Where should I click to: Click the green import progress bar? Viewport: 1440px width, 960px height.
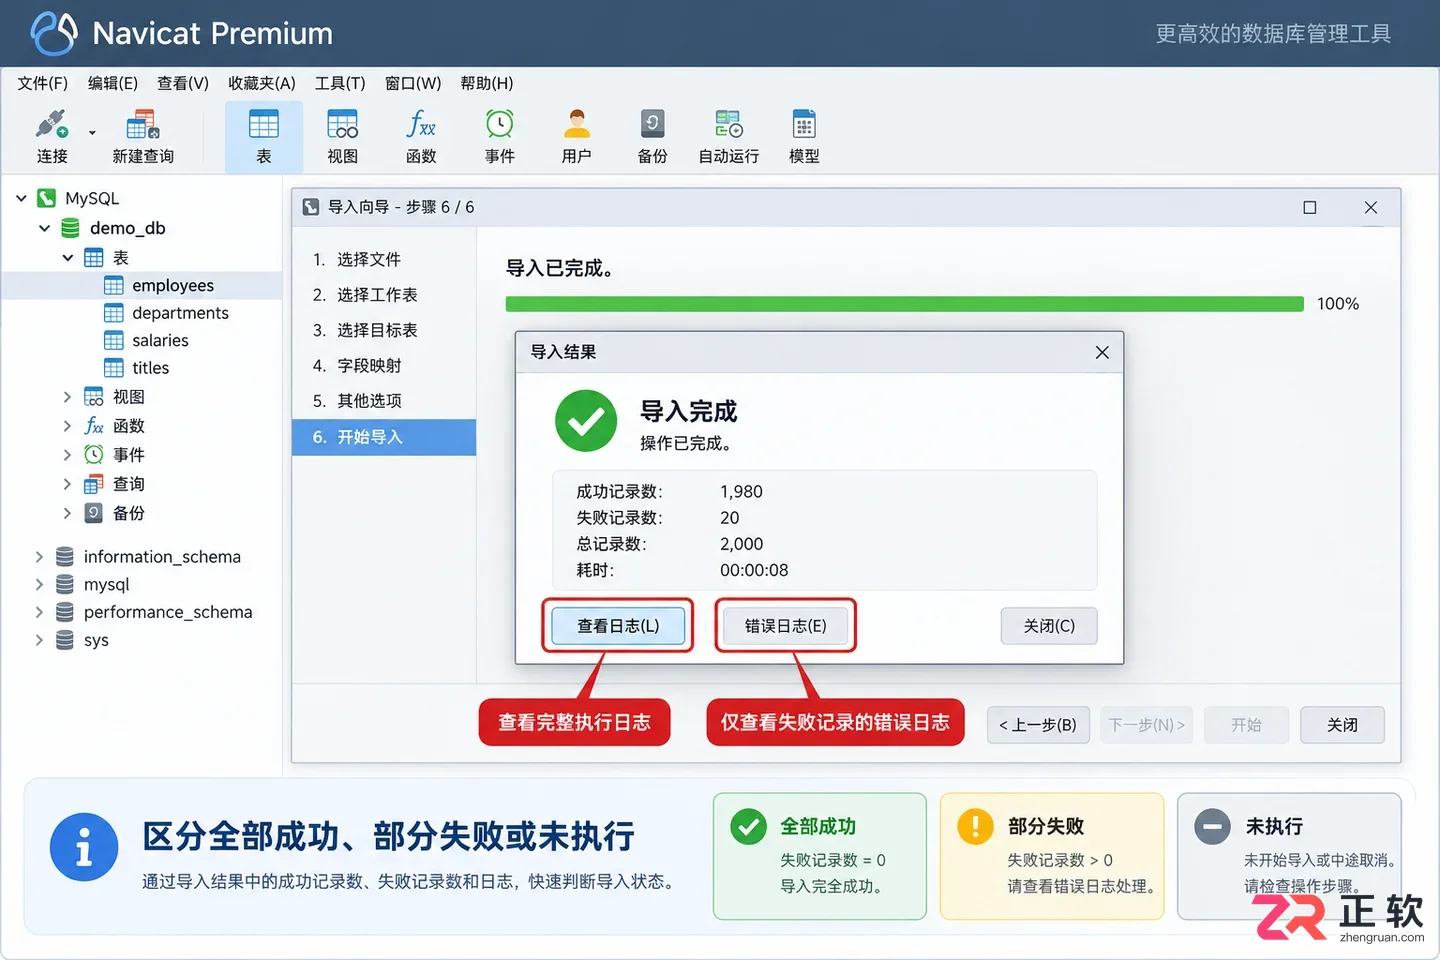coord(905,304)
